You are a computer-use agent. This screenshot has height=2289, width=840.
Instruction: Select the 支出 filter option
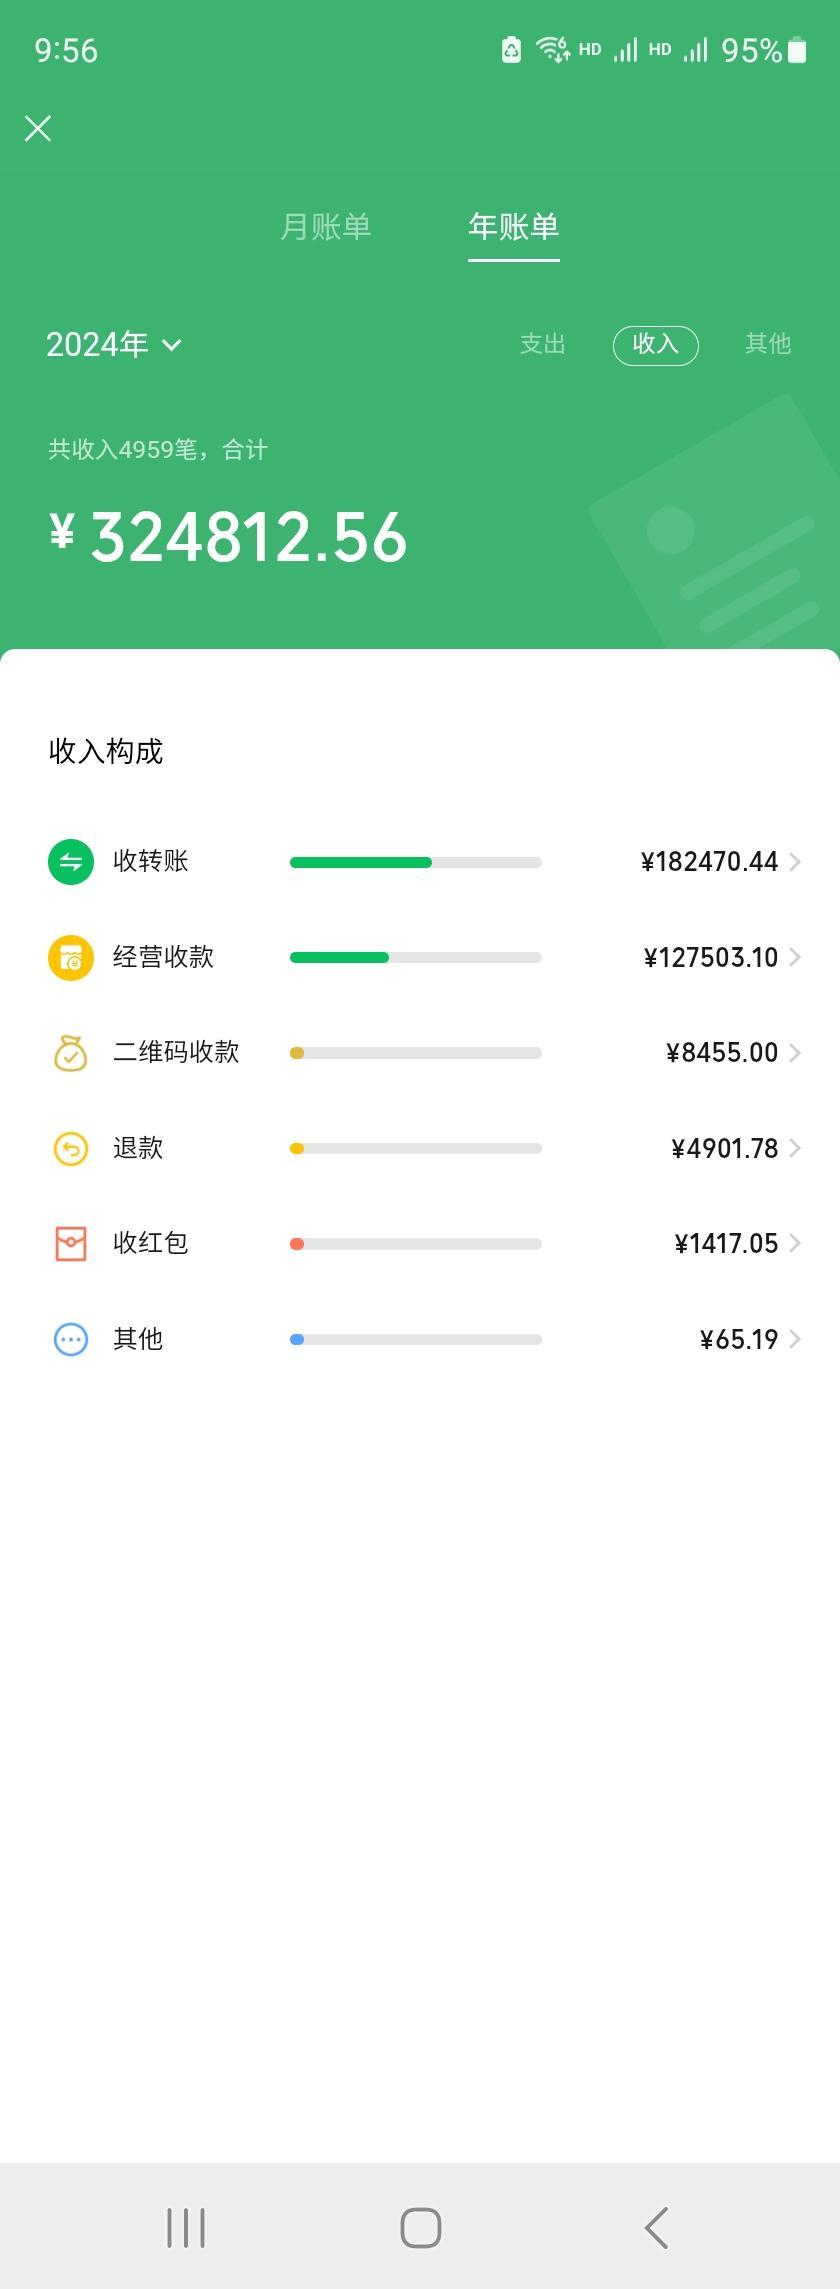tap(543, 344)
